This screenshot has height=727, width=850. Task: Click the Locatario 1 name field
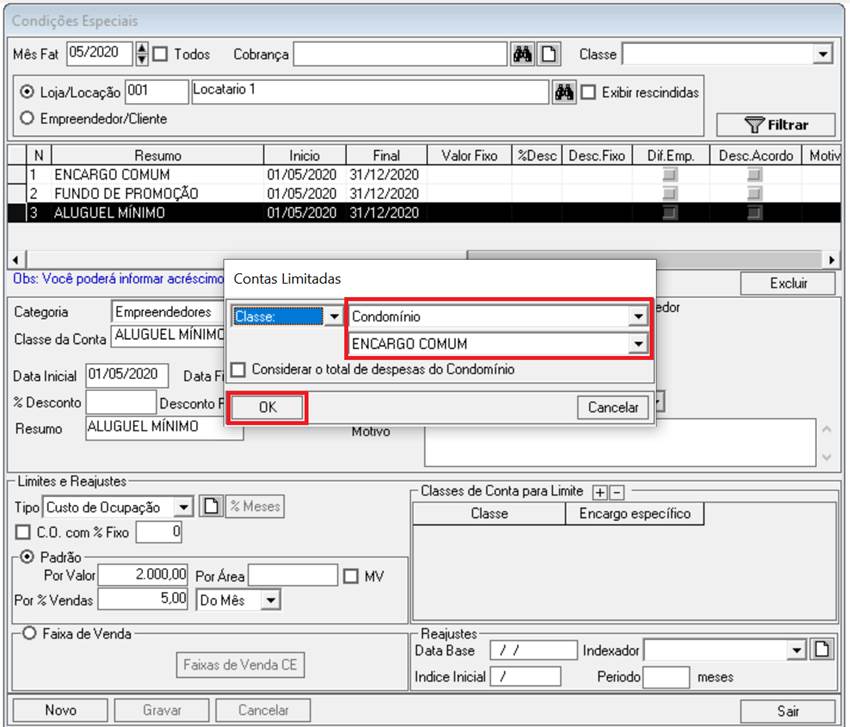tap(370, 92)
